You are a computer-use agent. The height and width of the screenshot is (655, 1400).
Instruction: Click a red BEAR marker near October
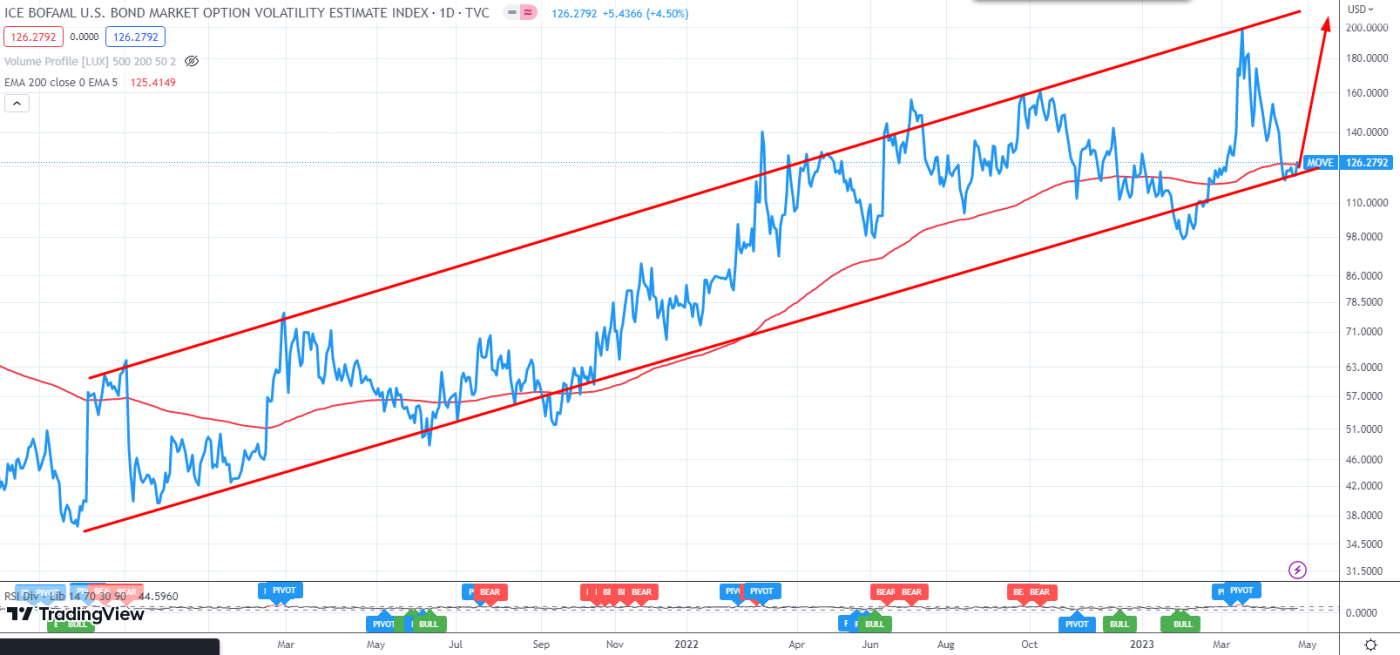click(1040, 591)
